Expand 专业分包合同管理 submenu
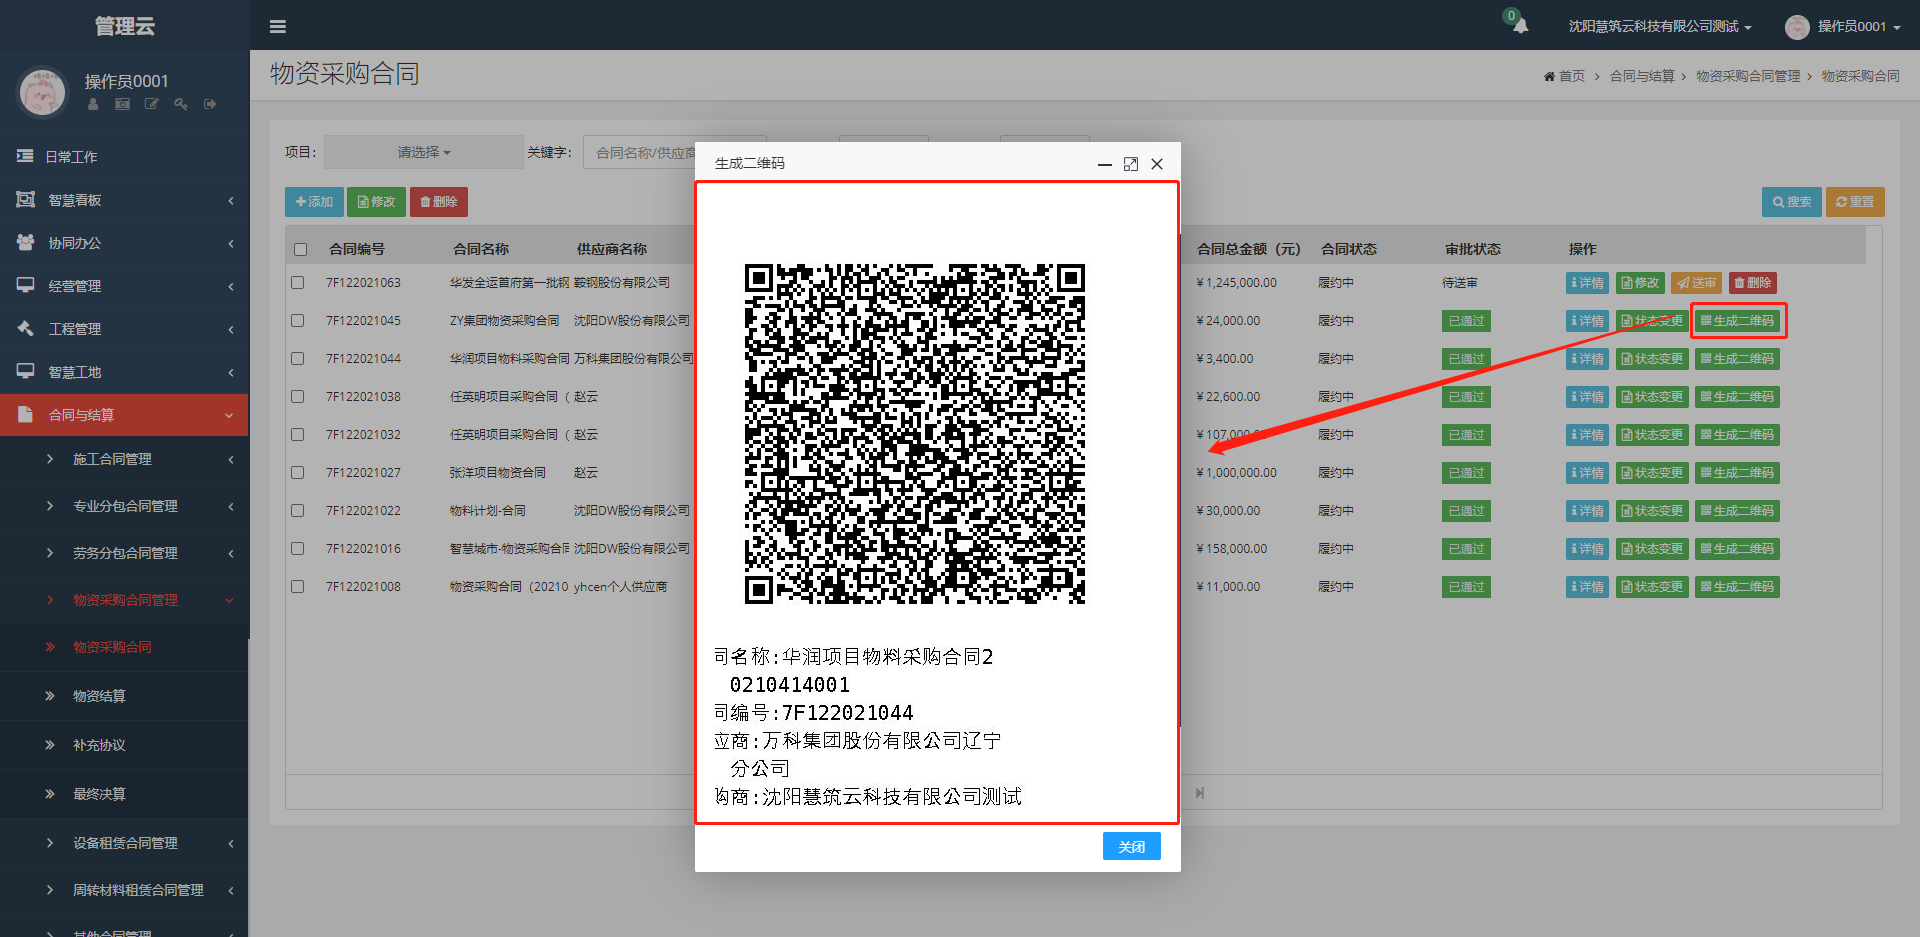 pos(124,506)
